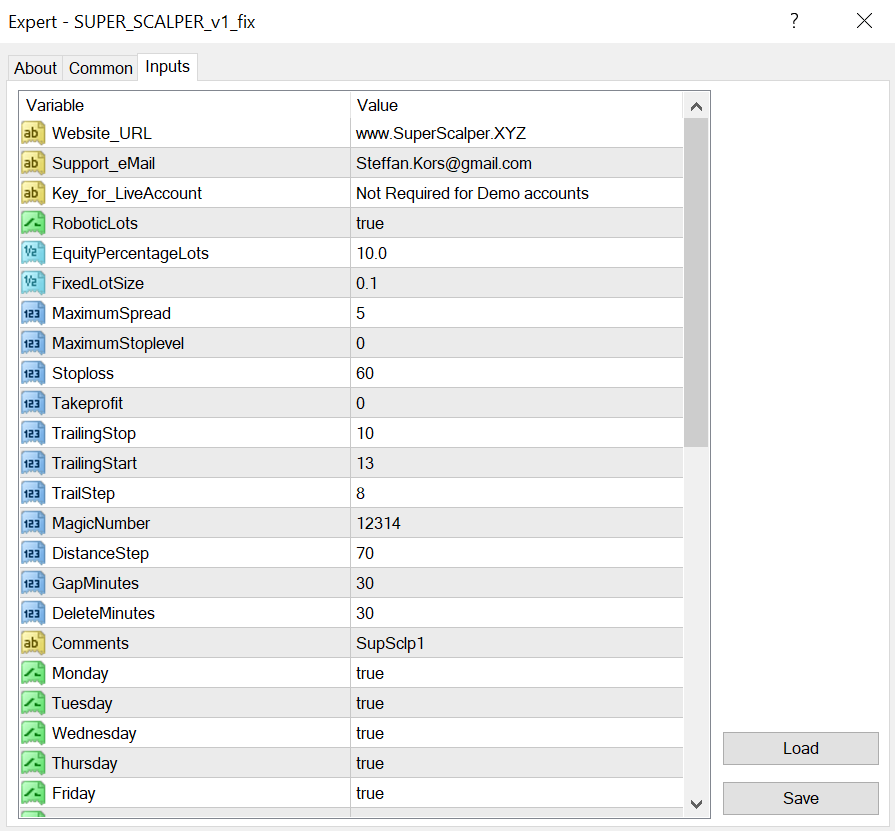
Task: Click the boolean icon beside Monday
Action: (x=33, y=673)
